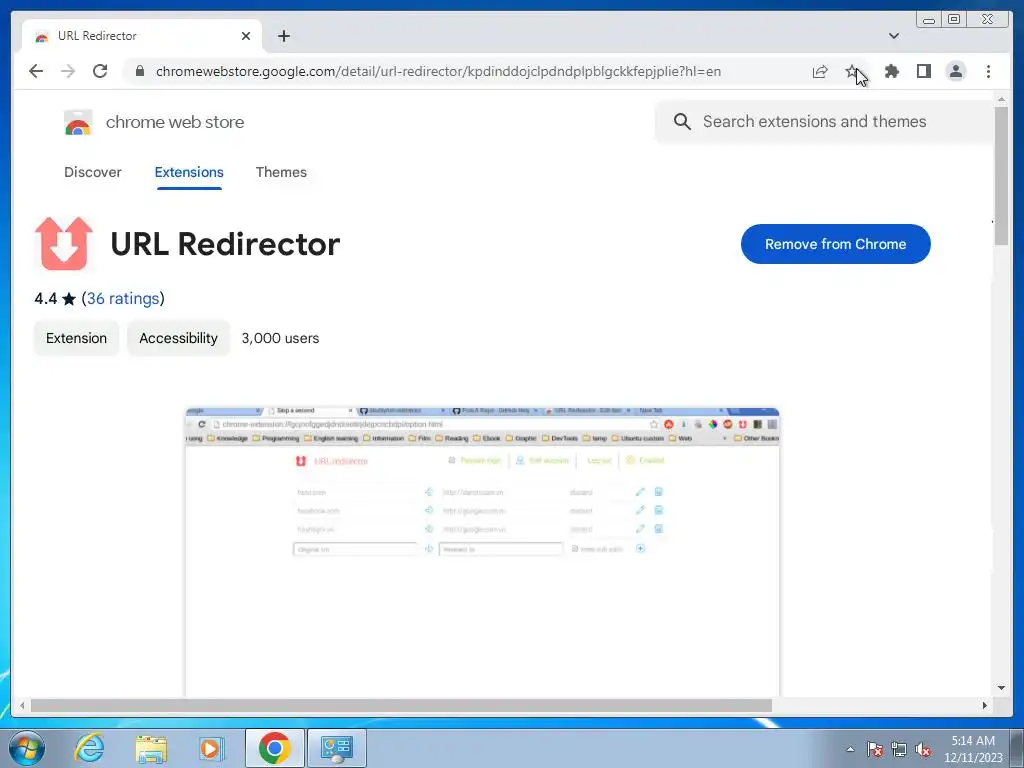Screen dimensions: 1024x768
Task: Open the 36 ratings link
Action: [123, 298]
